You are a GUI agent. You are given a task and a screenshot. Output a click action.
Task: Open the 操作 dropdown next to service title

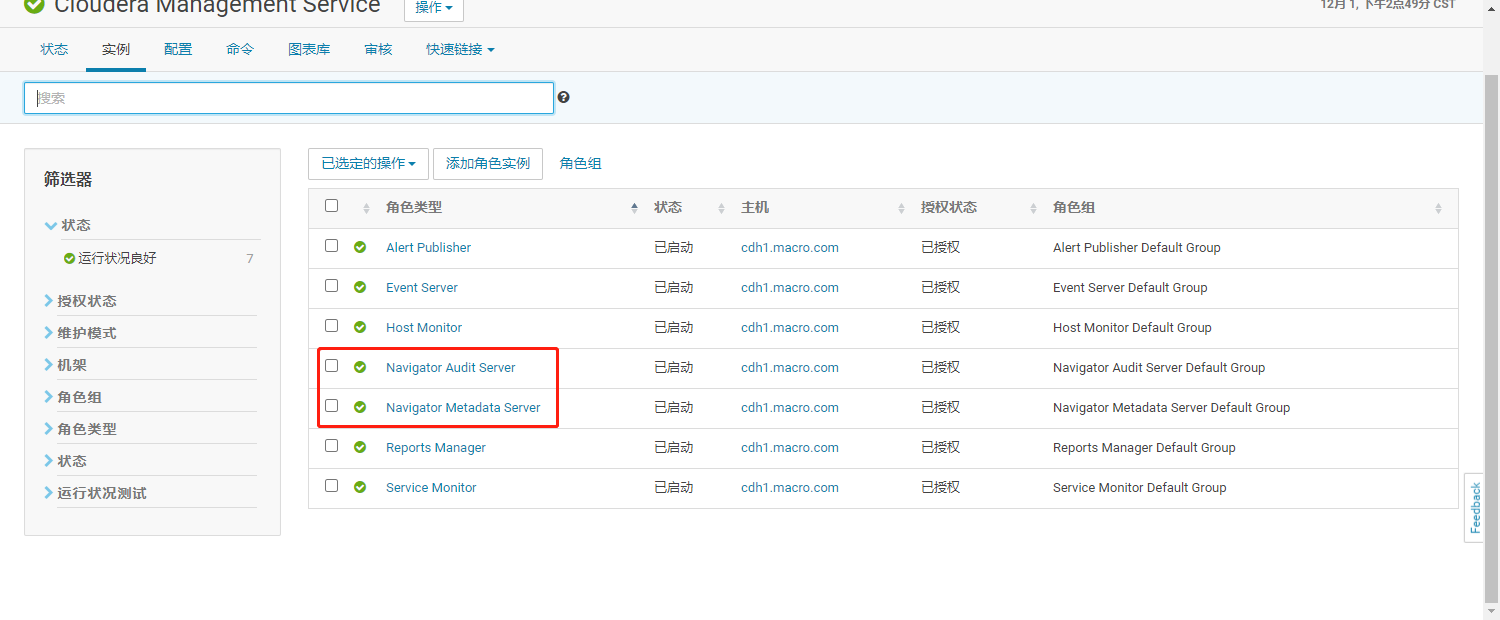(x=433, y=8)
